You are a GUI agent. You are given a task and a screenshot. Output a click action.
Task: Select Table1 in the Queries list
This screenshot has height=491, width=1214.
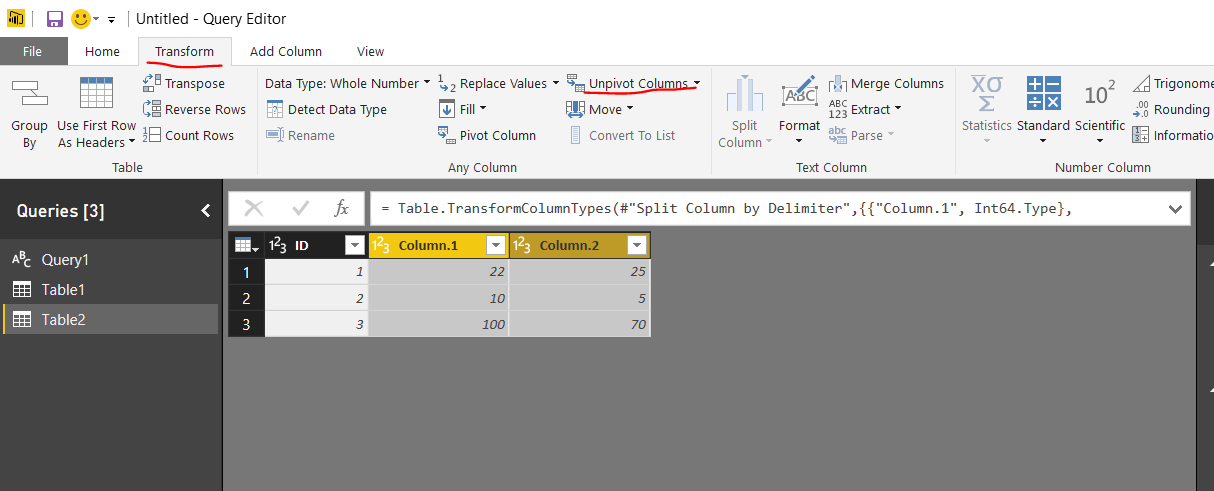click(x=109, y=289)
